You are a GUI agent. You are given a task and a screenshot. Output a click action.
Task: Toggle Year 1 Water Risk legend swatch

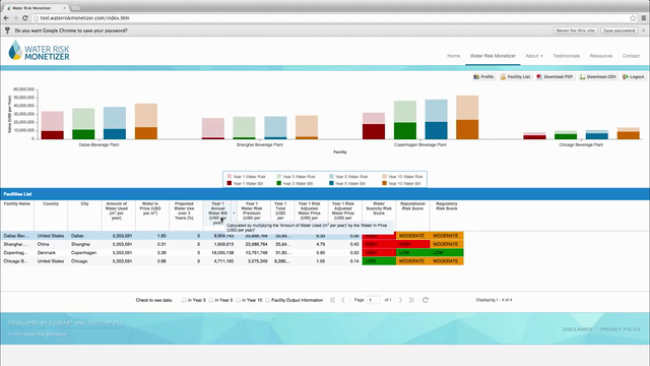pos(229,177)
